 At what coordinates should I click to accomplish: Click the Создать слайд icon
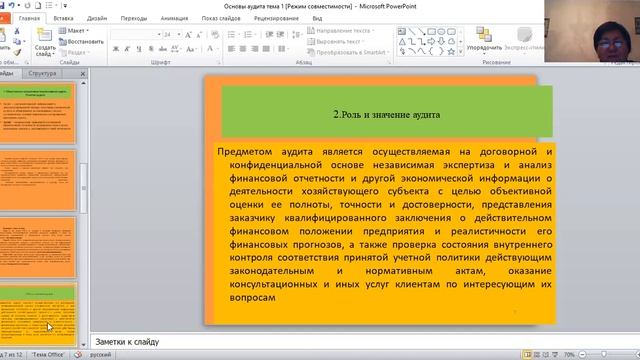[x=44, y=35]
